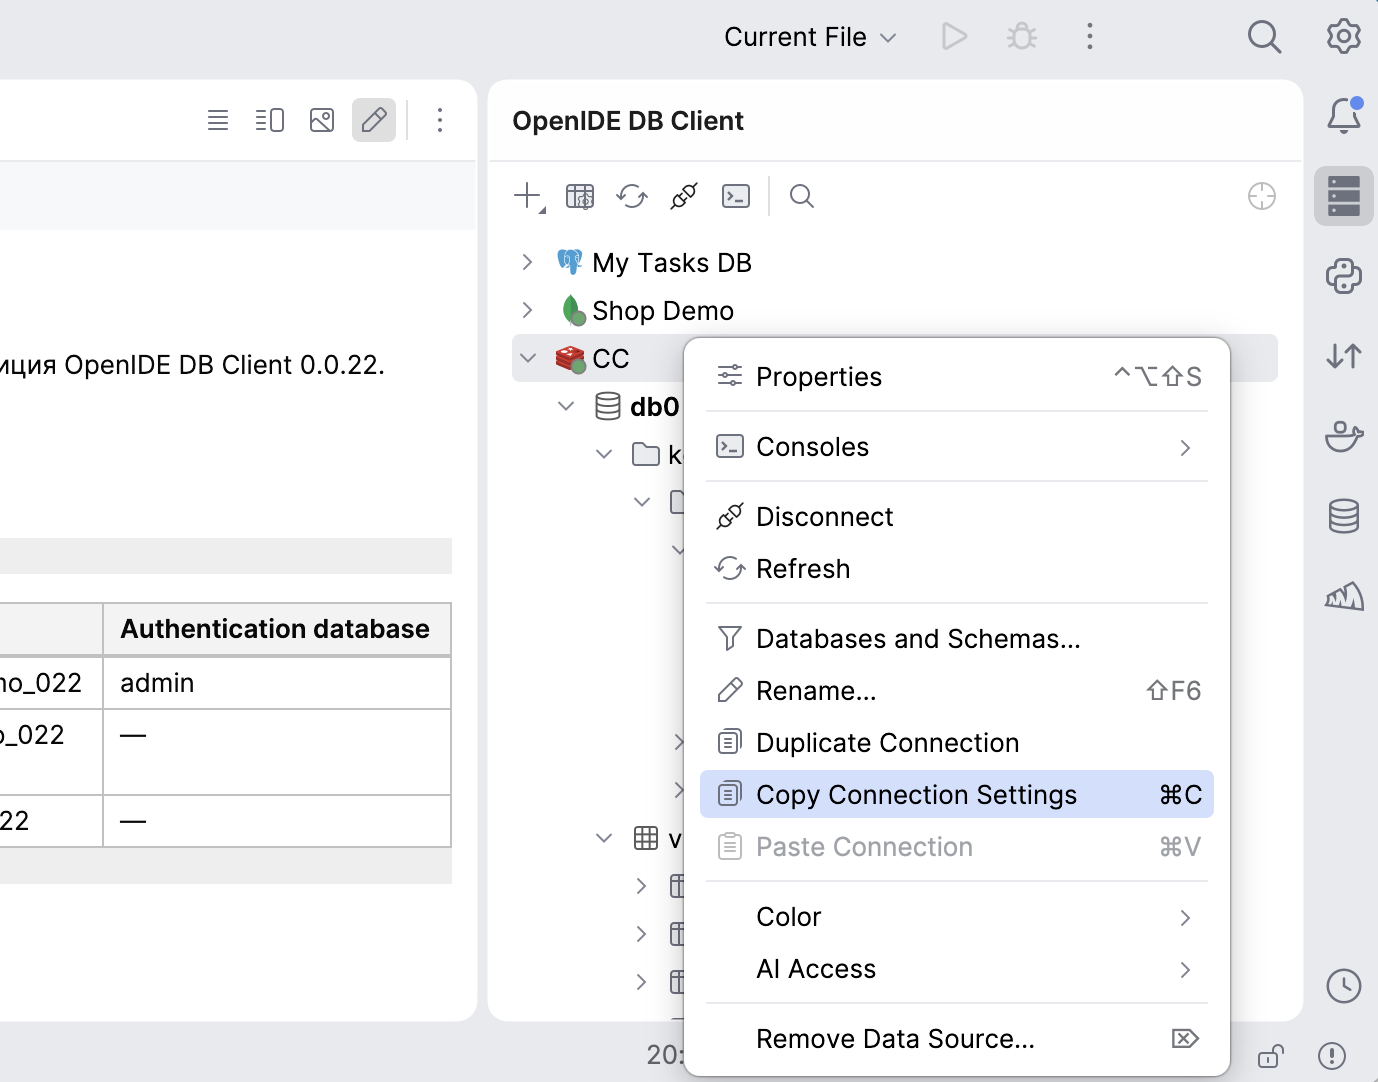1378x1082 pixels.
Task: Switch to Editor and Preview mode
Action: point(270,120)
